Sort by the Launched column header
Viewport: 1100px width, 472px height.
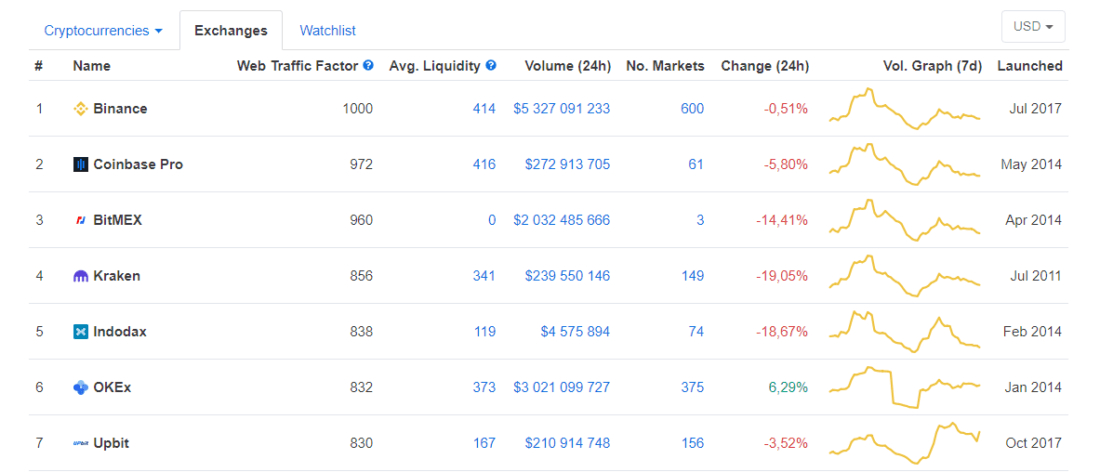point(1030,66)
